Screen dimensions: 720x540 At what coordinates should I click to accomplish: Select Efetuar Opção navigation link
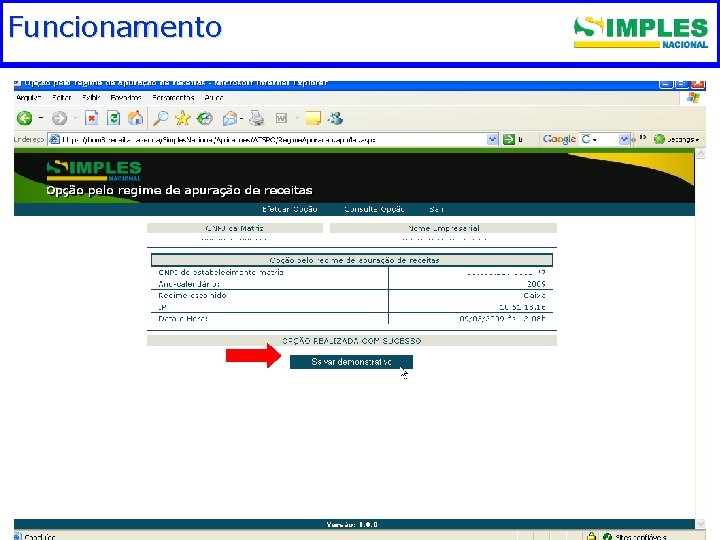290,209
